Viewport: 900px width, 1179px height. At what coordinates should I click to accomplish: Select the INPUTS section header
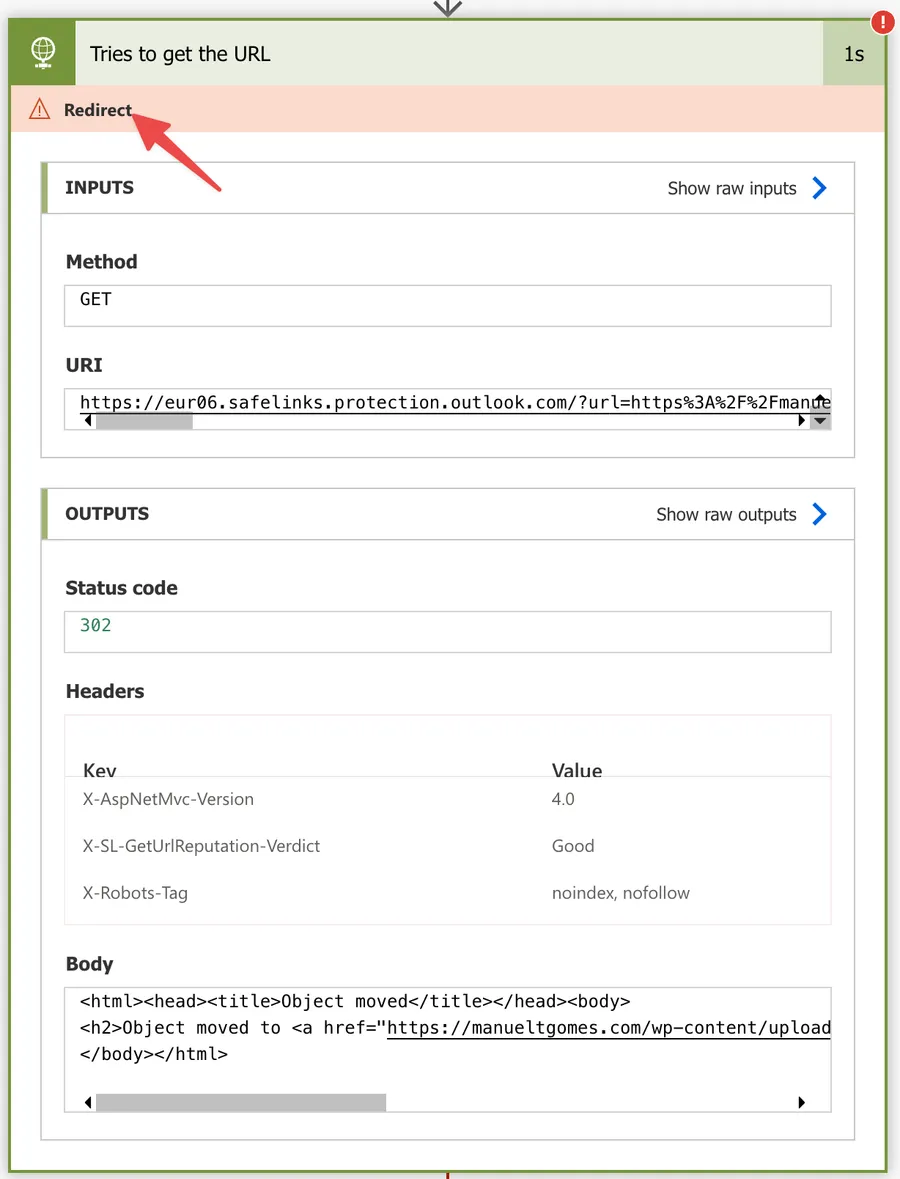click(x=97, y=187)
